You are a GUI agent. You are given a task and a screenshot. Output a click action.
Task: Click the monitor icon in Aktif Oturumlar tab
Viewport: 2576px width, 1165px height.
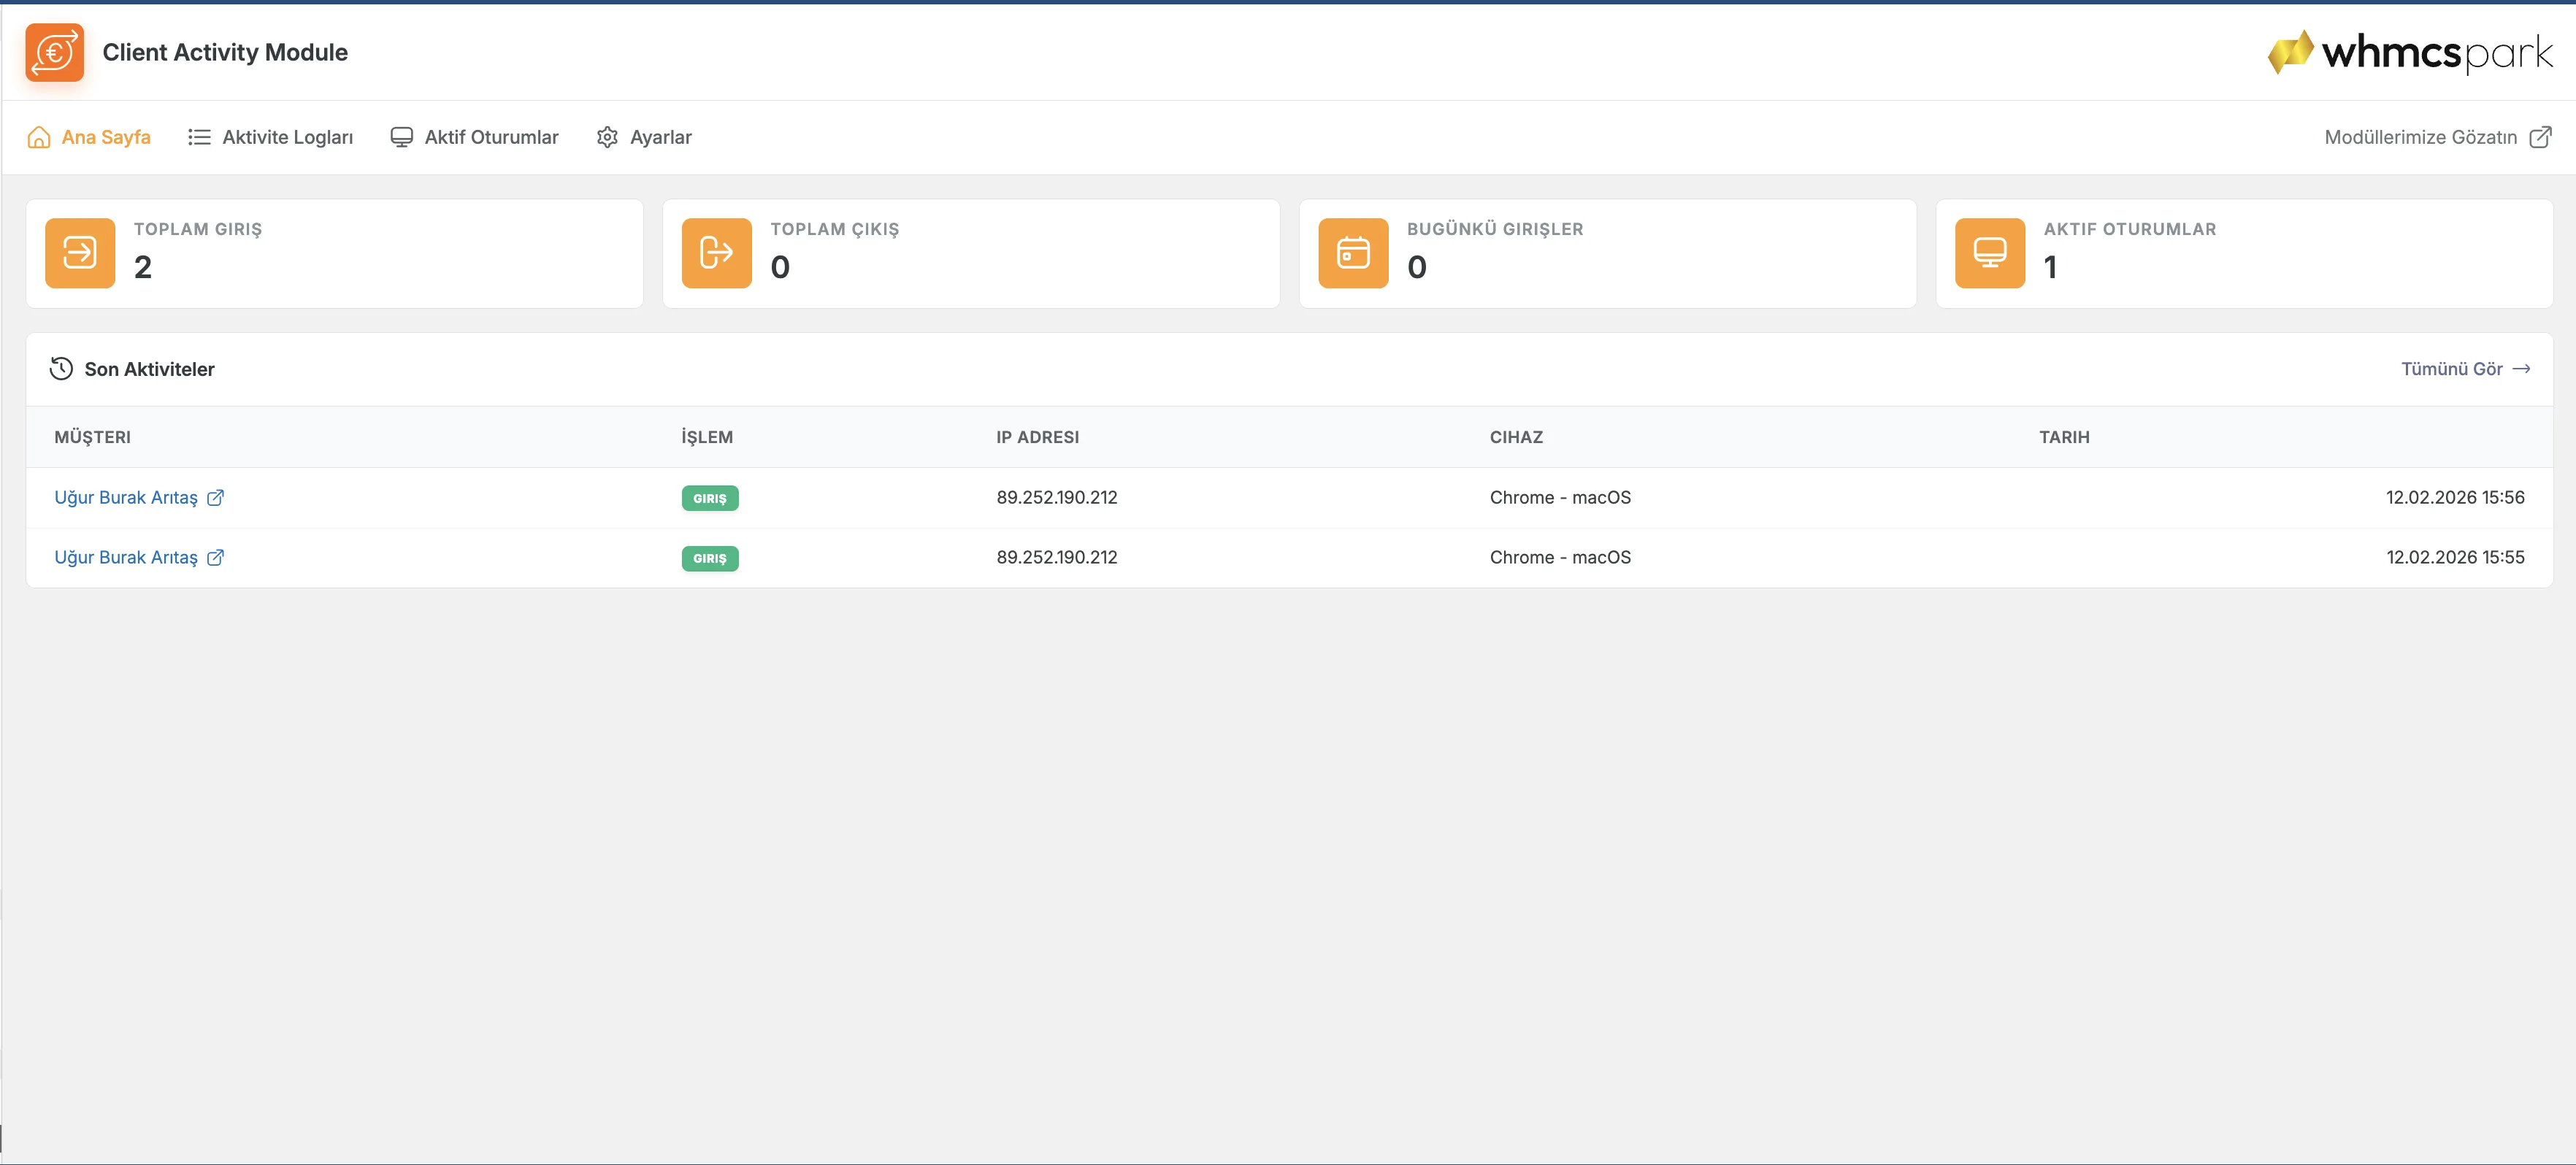coord(401,137)
